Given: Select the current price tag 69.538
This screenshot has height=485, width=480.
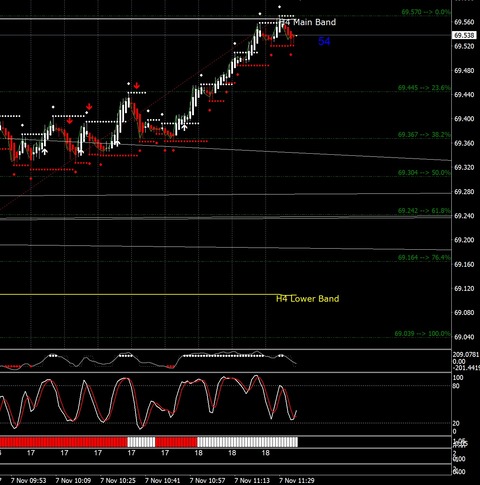Looking at the screenshot, I should 465,35.
